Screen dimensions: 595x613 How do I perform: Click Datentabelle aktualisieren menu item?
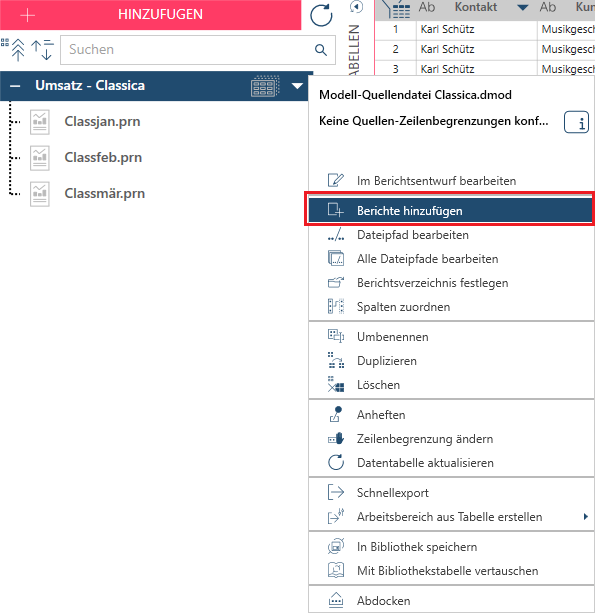click(x=452, y=463)
